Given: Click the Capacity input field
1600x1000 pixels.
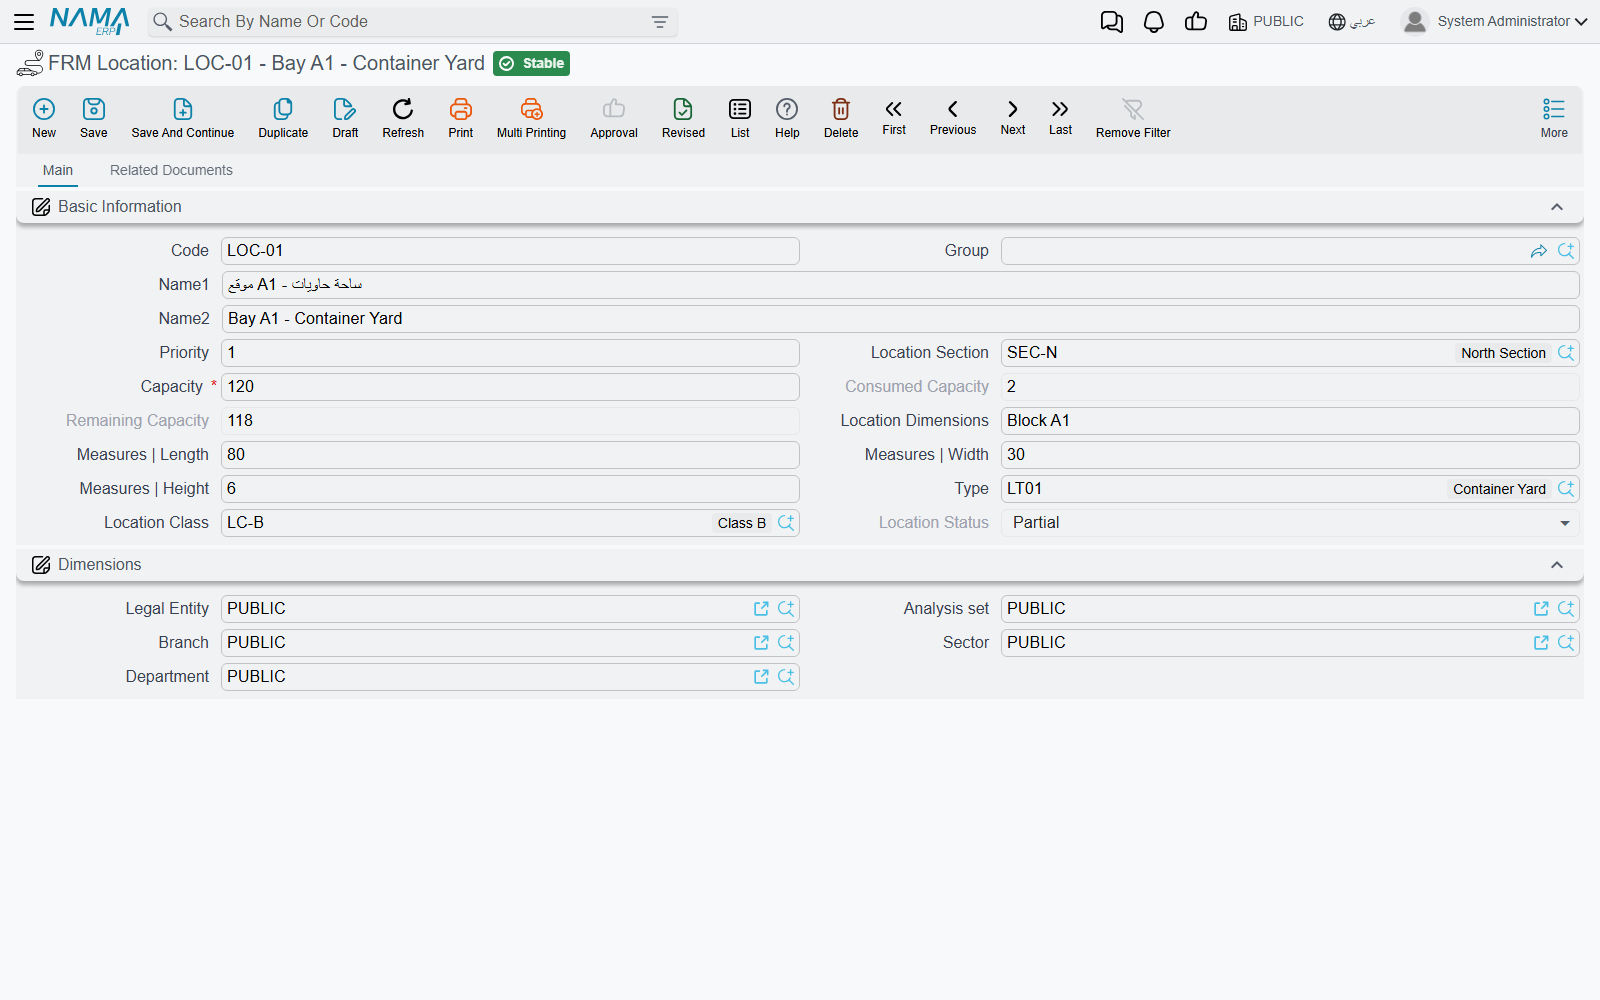Looking at the screenshot, I should pos(510,387).
